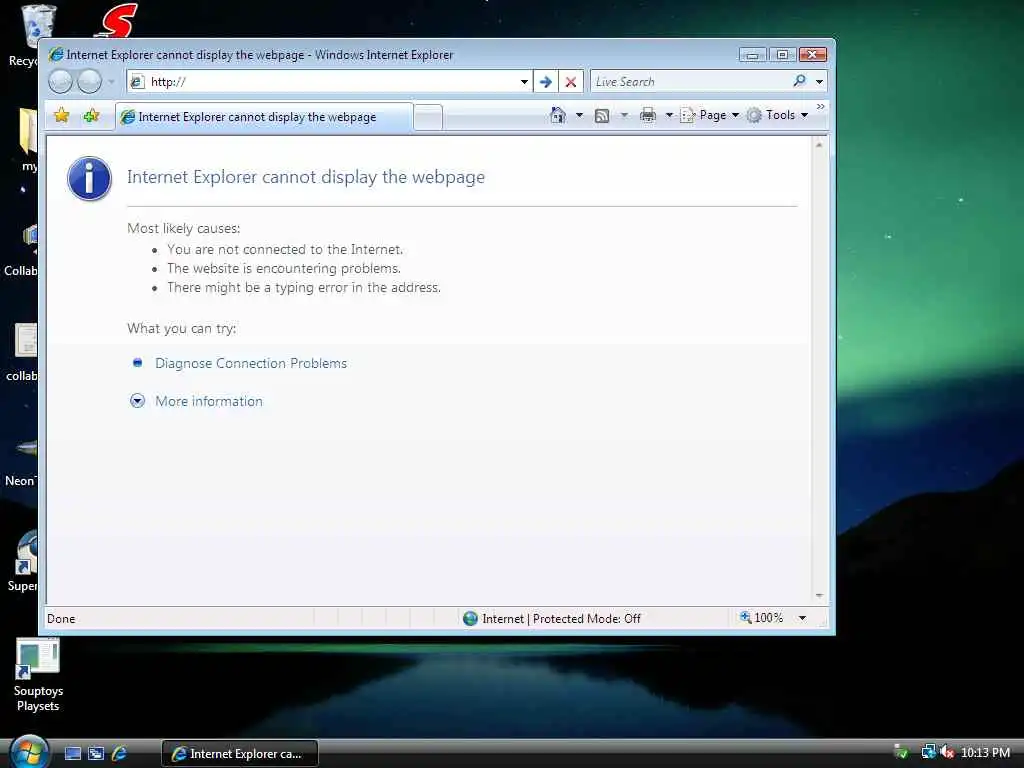Select the red S desktop icon
The width and height of the screenshot is (1024, 768).
[117, 20]
